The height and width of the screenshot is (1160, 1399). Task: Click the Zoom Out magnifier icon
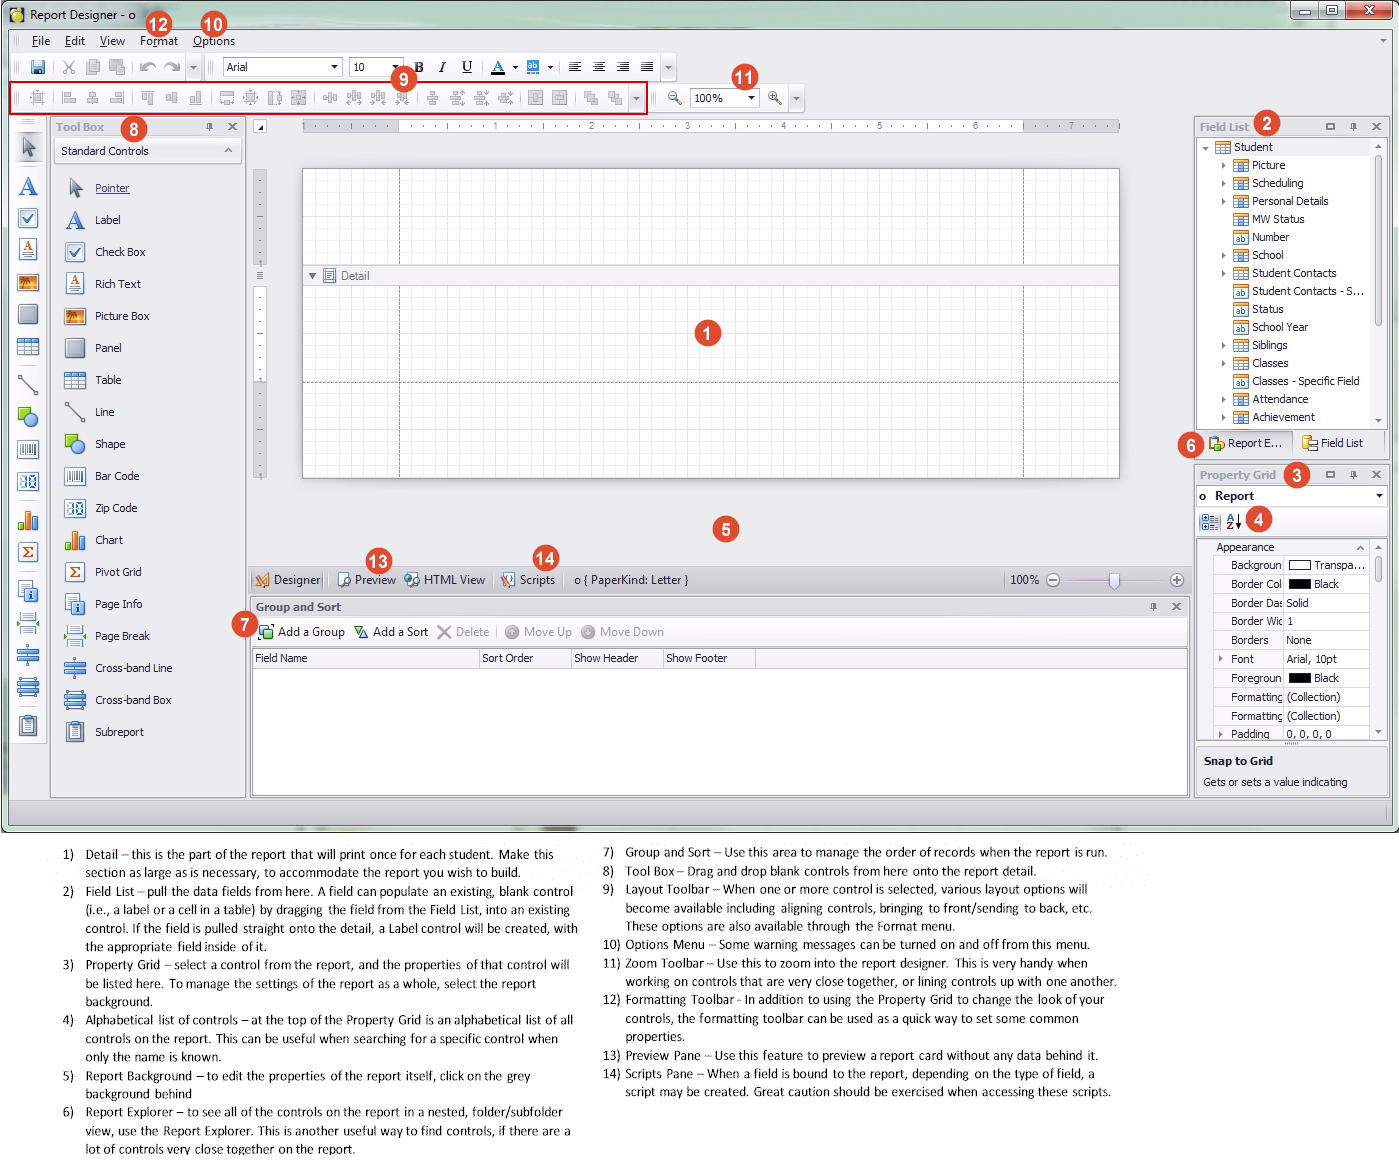(675, 98)
